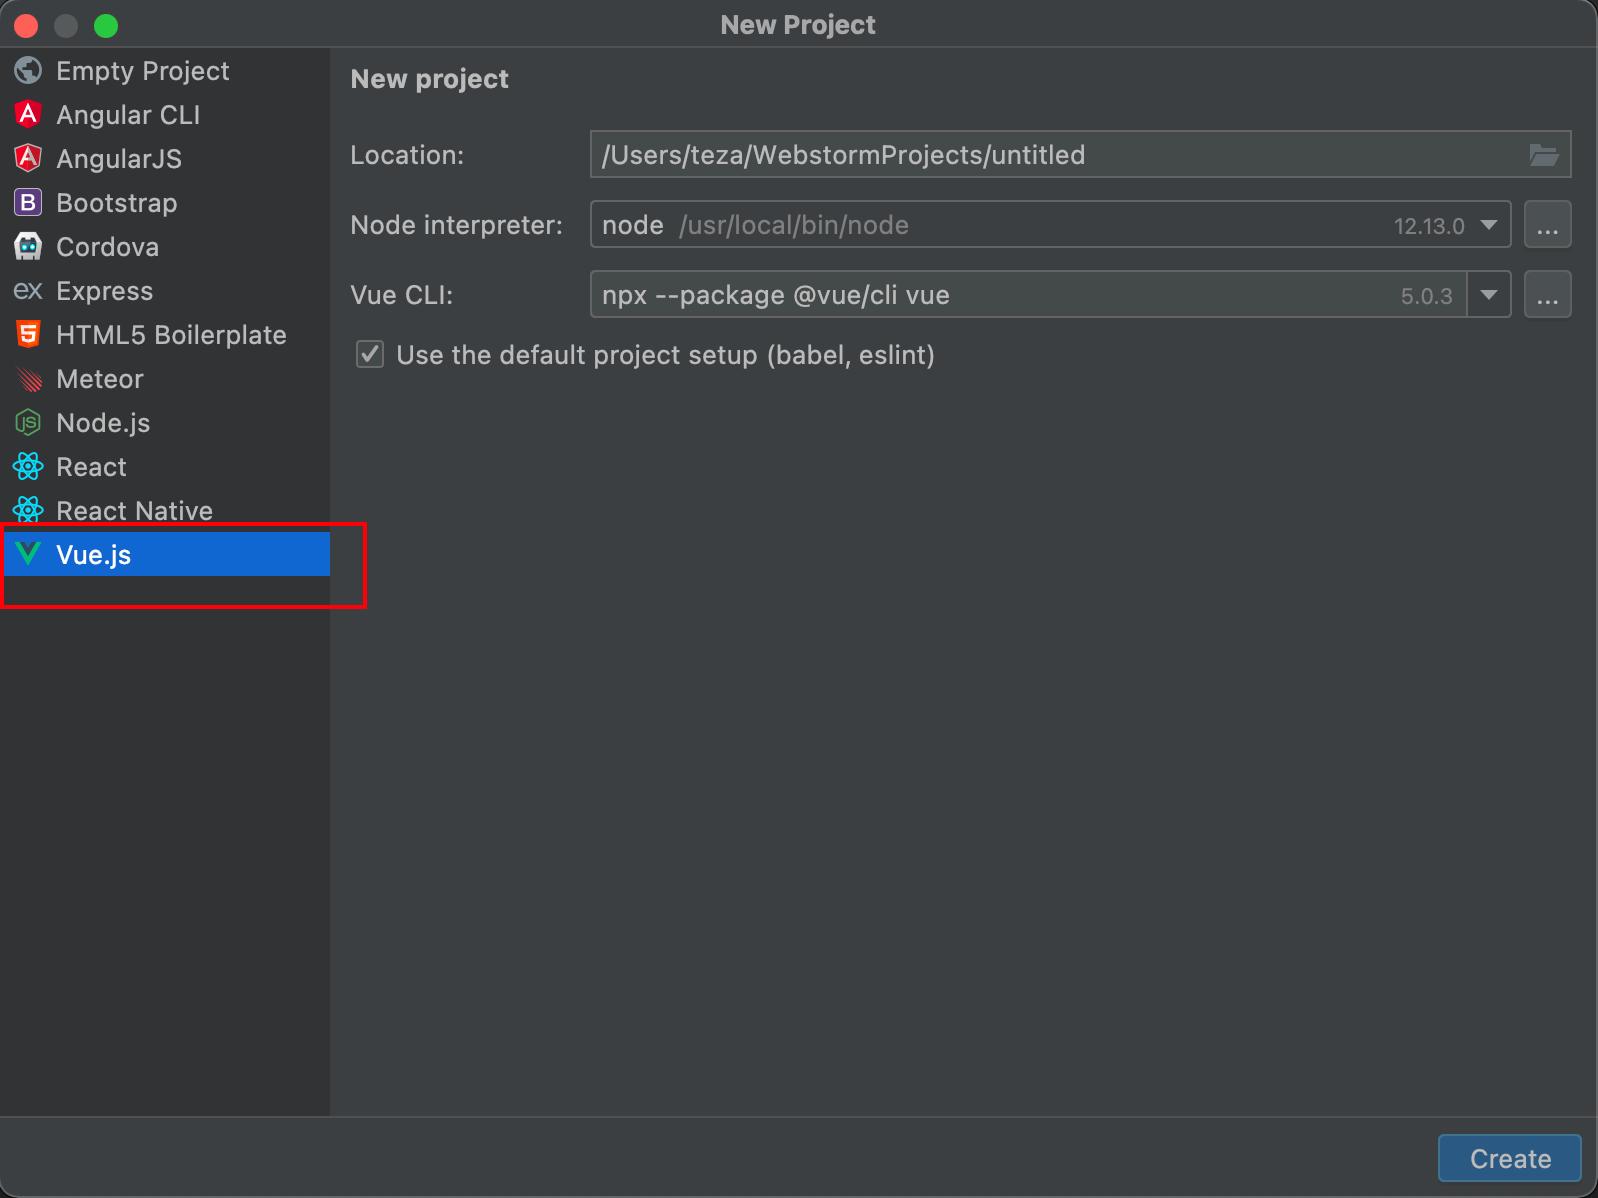Click the "Use the default project setup" label

[665, 355]
